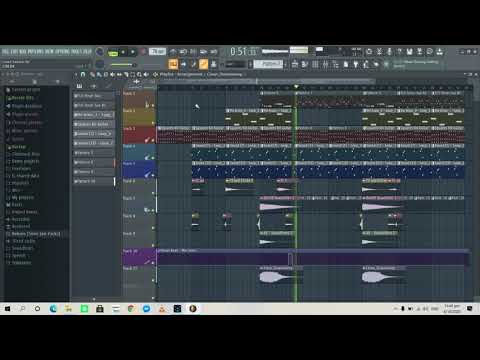Click the first icon in top-right shortcut toolbar
Viewport: 480px width, 360px height.
pyautogui.click(x=369, y=52)
